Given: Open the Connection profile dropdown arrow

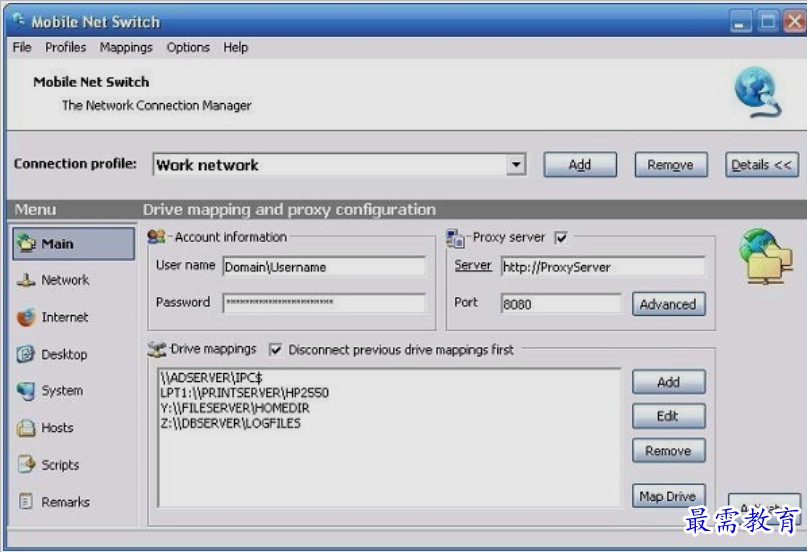Looking at the screenshot, I should click(515, 165).
